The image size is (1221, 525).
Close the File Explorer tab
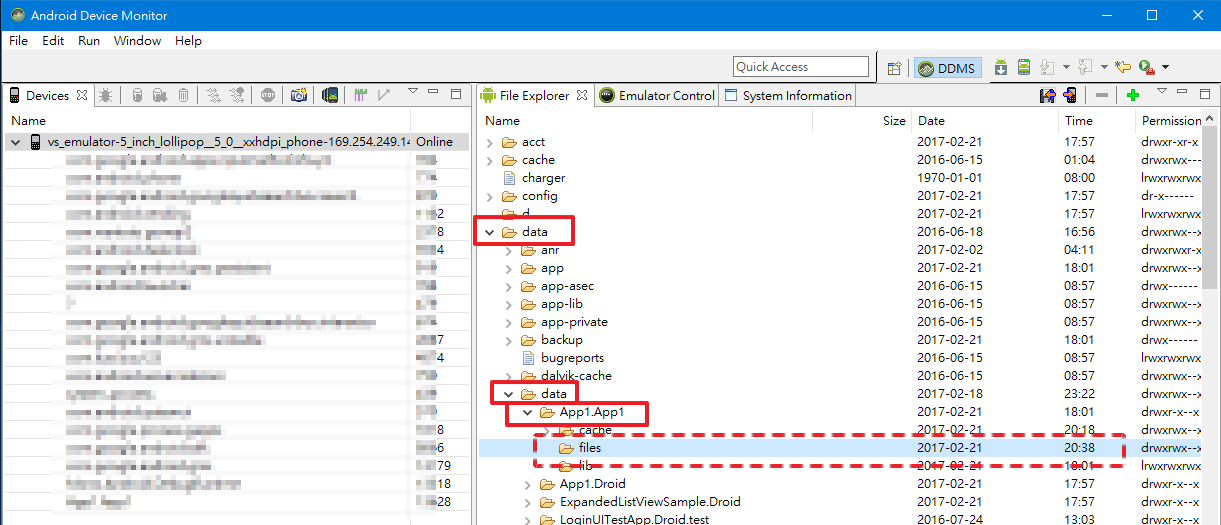pyautogui.click(x=582, y=96)
